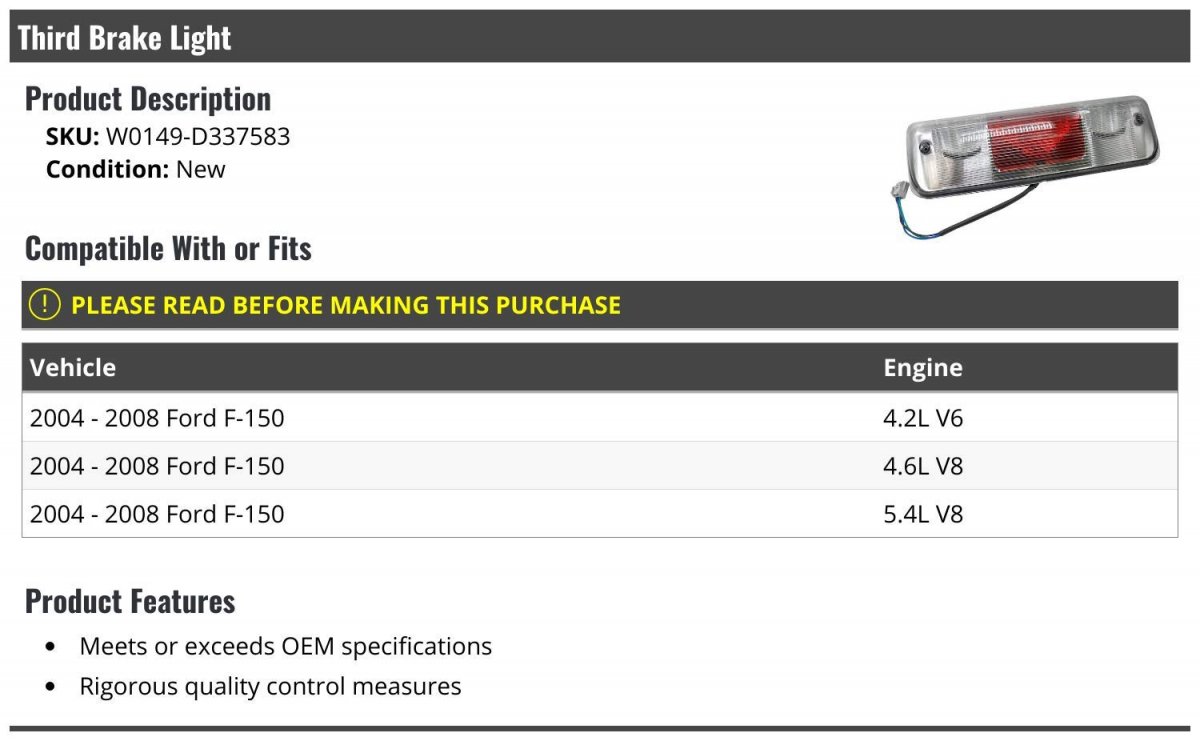Click the yellow exclamation warning icon
Image resolution: width=1200 pixels, height=741 pixels.
pyautogui.click(x=44, y=305)
